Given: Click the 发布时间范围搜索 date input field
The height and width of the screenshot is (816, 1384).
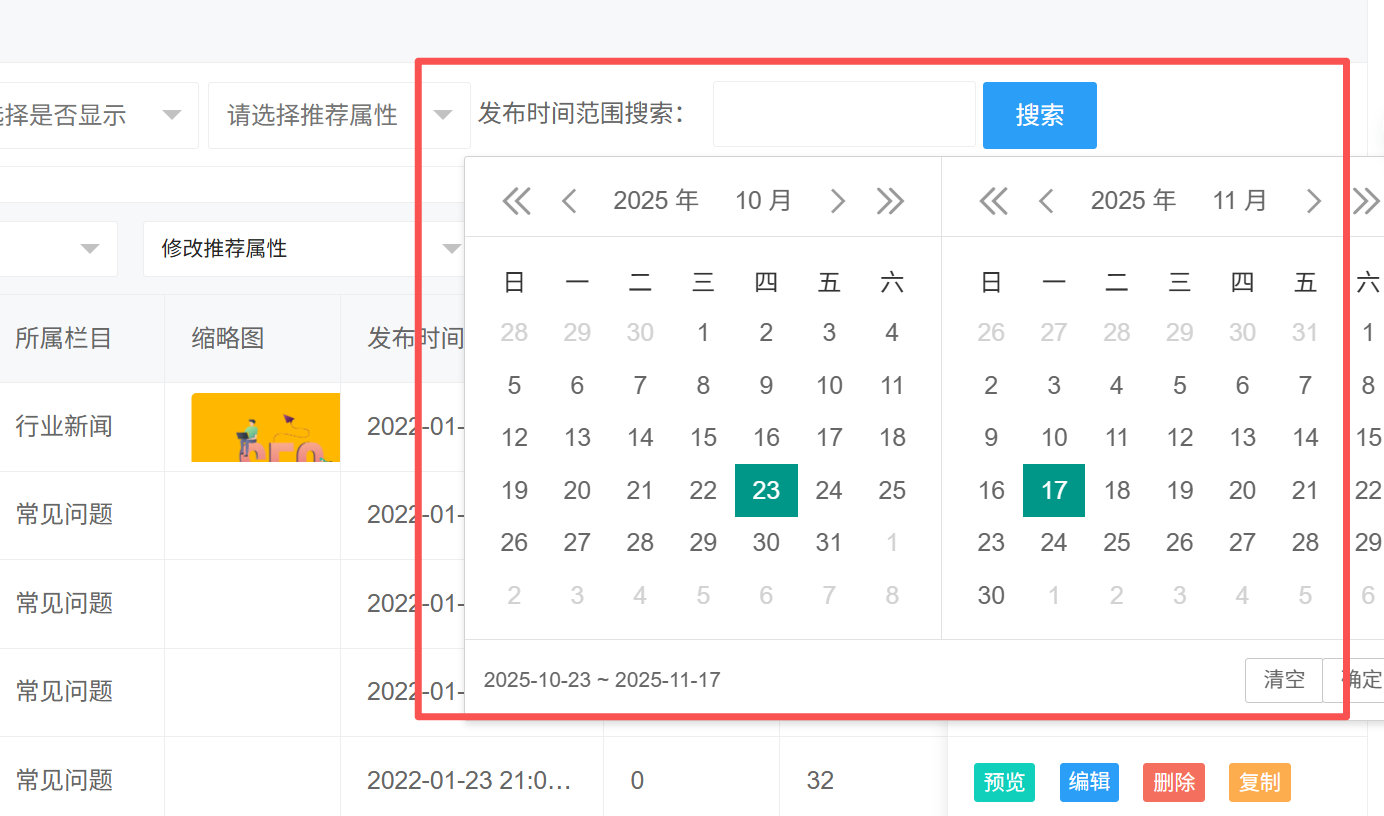Looking at the screenshot, I should tap(843, 115).
